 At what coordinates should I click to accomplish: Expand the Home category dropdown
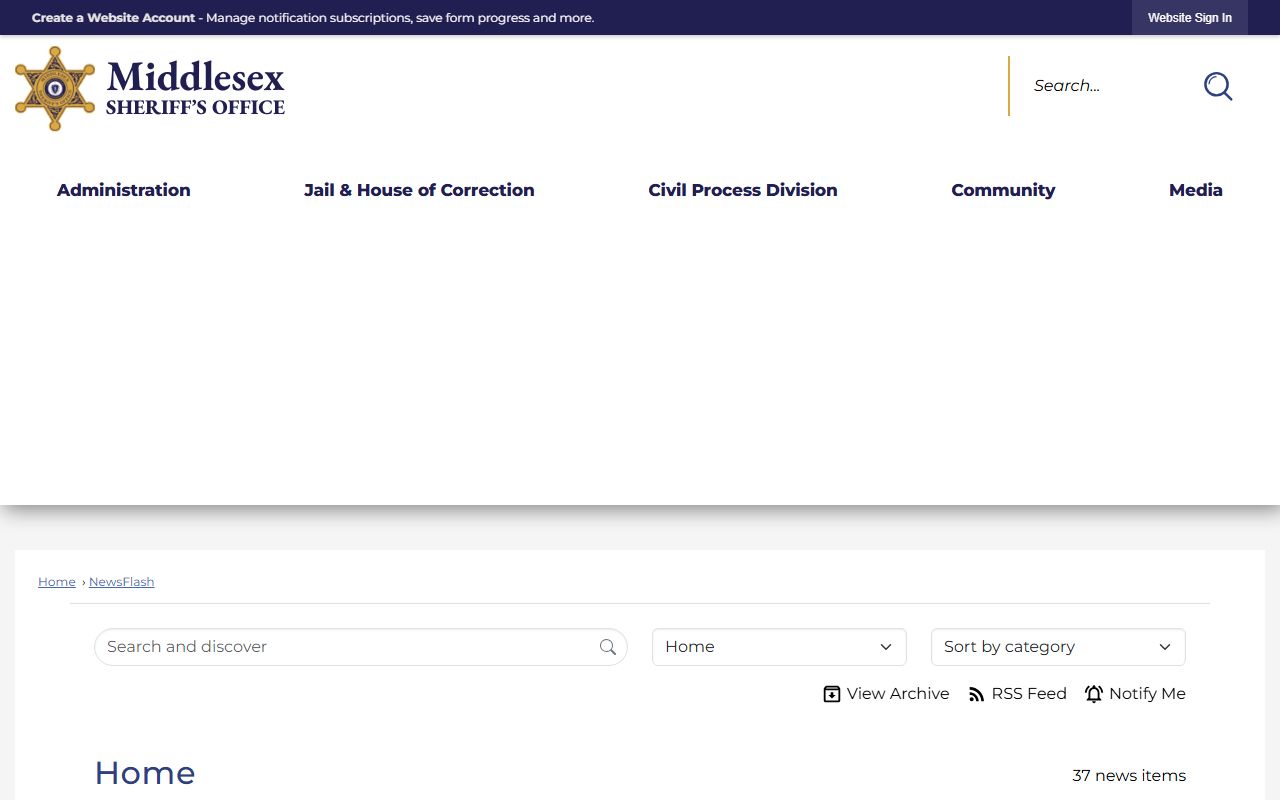pyautogui.click(x=779, y=647)
